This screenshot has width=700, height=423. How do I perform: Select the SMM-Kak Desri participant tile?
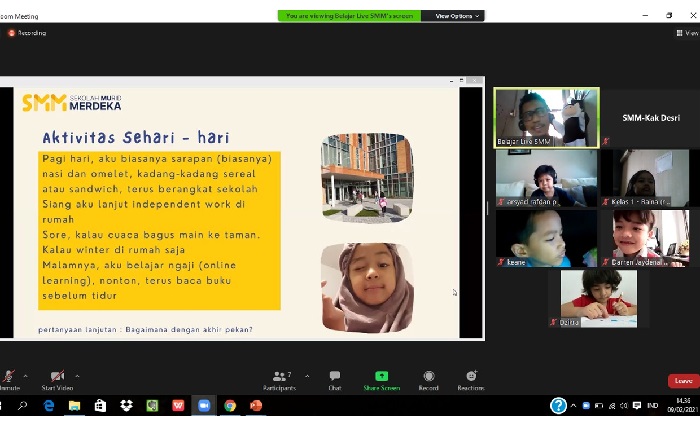[x=651, y=118]
